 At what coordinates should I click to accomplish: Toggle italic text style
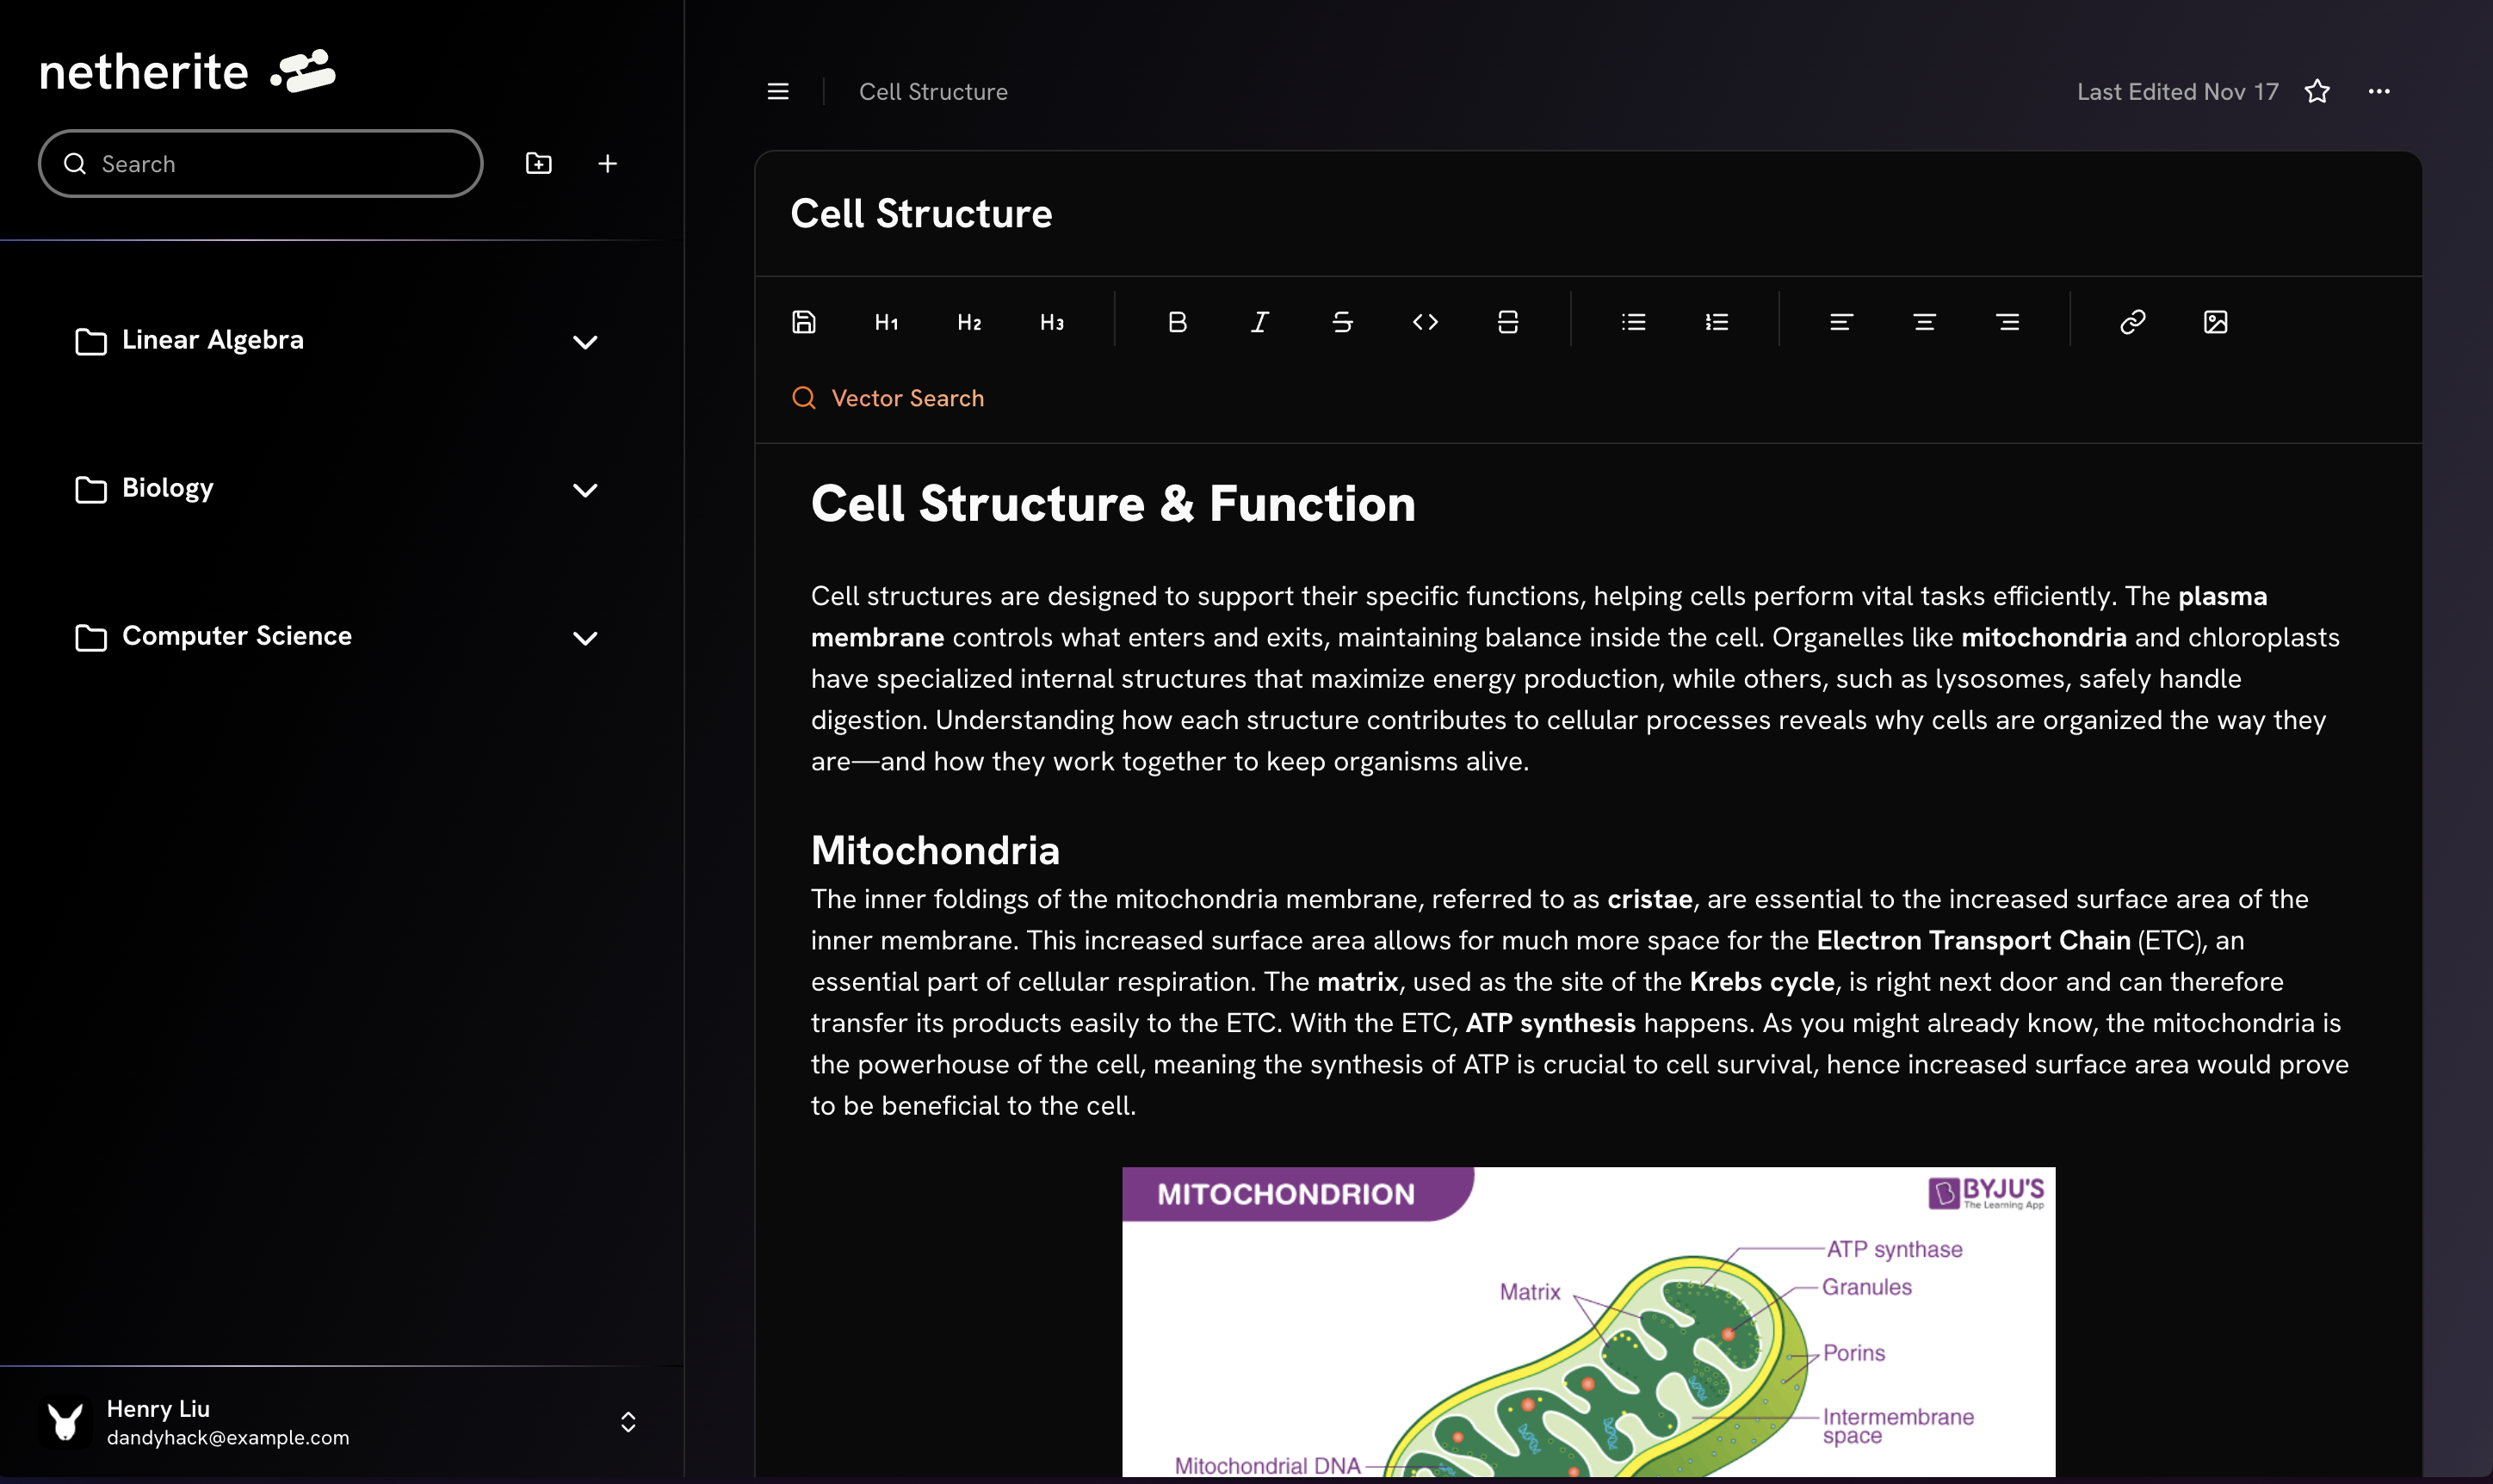click(x=1260, y=322)
